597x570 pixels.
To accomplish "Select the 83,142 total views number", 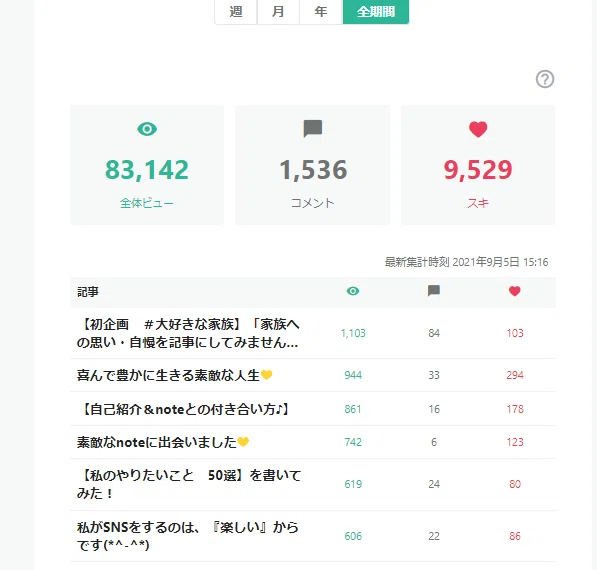I will pyautogui.click(x=147, y=170).
